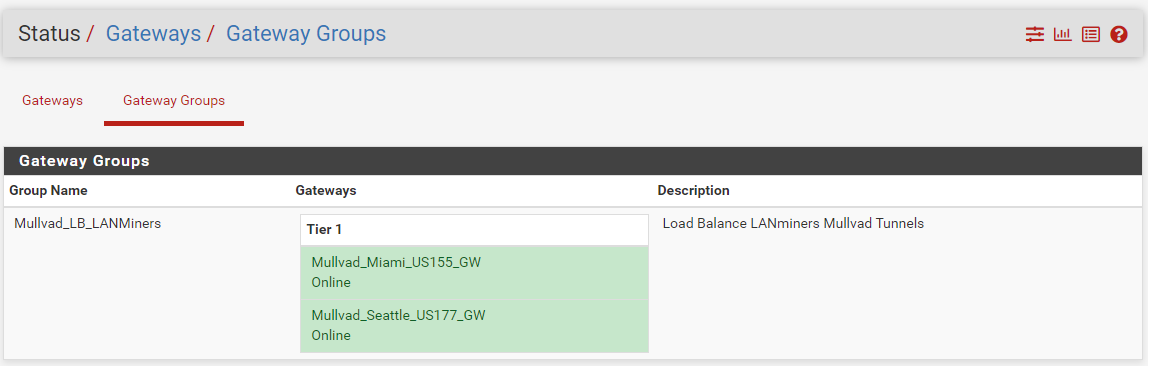This screenshot has width=1152, height=366.
Task: Open related settings sliders icon
Action: click(x=1034, y=34)
